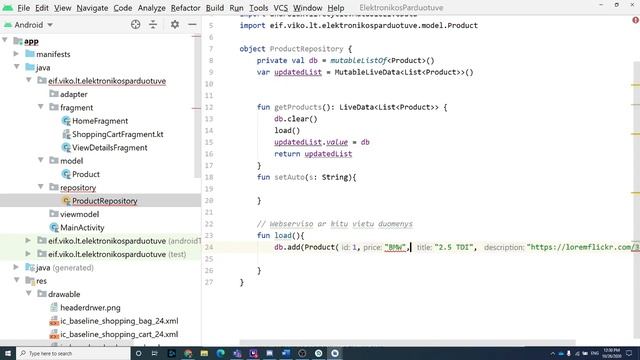Click the Android Studio logo in menu bar

8,8
